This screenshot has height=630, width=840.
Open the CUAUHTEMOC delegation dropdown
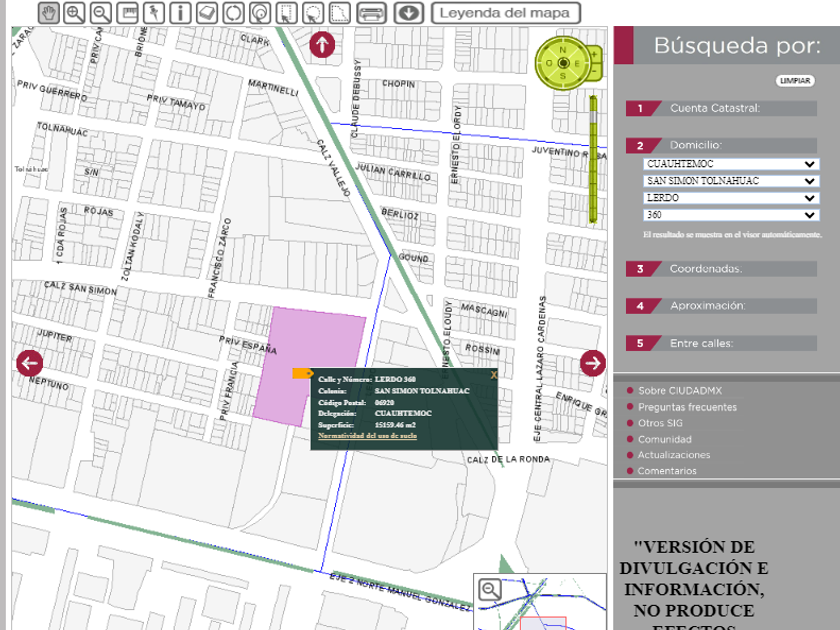tap(731, 164)
